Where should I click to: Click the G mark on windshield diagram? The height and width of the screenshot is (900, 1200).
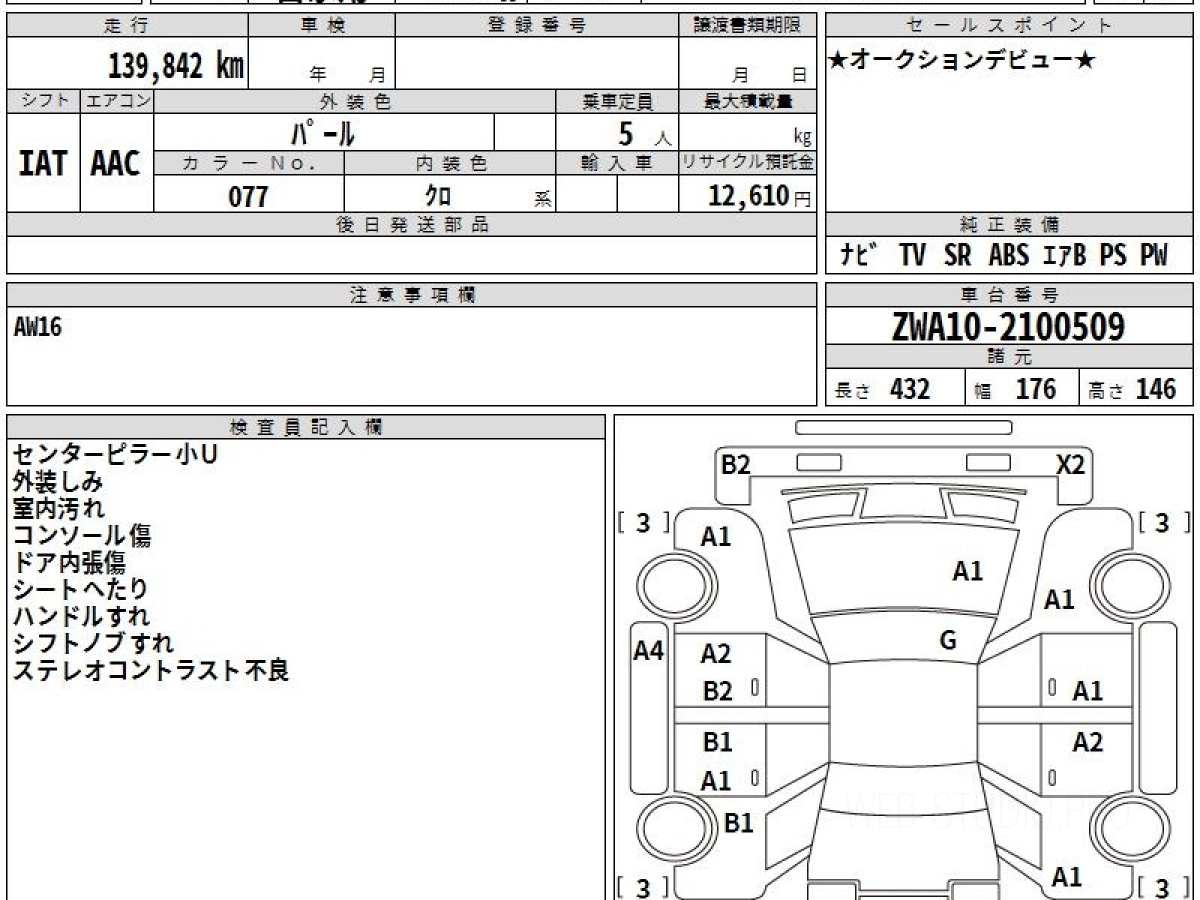tap(948, 641)
